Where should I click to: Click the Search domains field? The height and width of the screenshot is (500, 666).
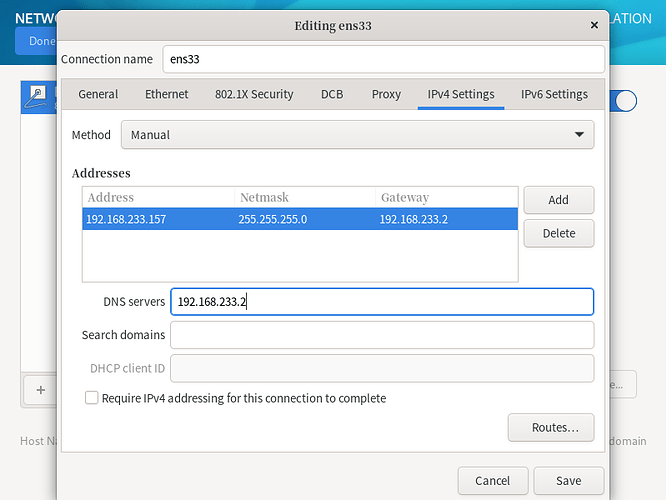point(382,335)
